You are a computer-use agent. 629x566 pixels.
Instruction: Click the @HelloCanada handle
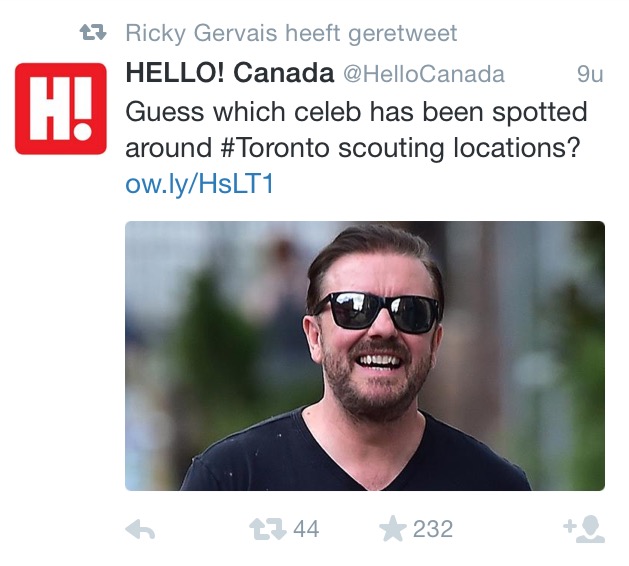(x=424, y=75)
